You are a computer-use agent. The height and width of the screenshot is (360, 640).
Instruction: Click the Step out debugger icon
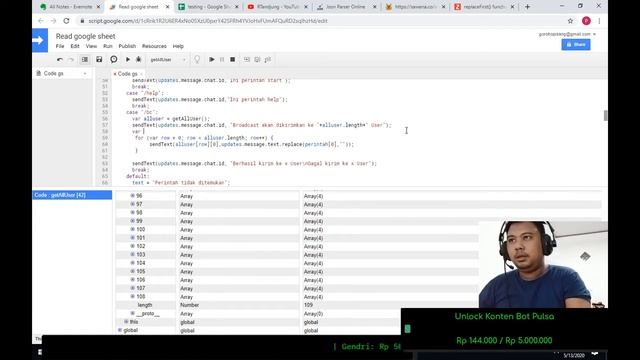tap(268, 60)
